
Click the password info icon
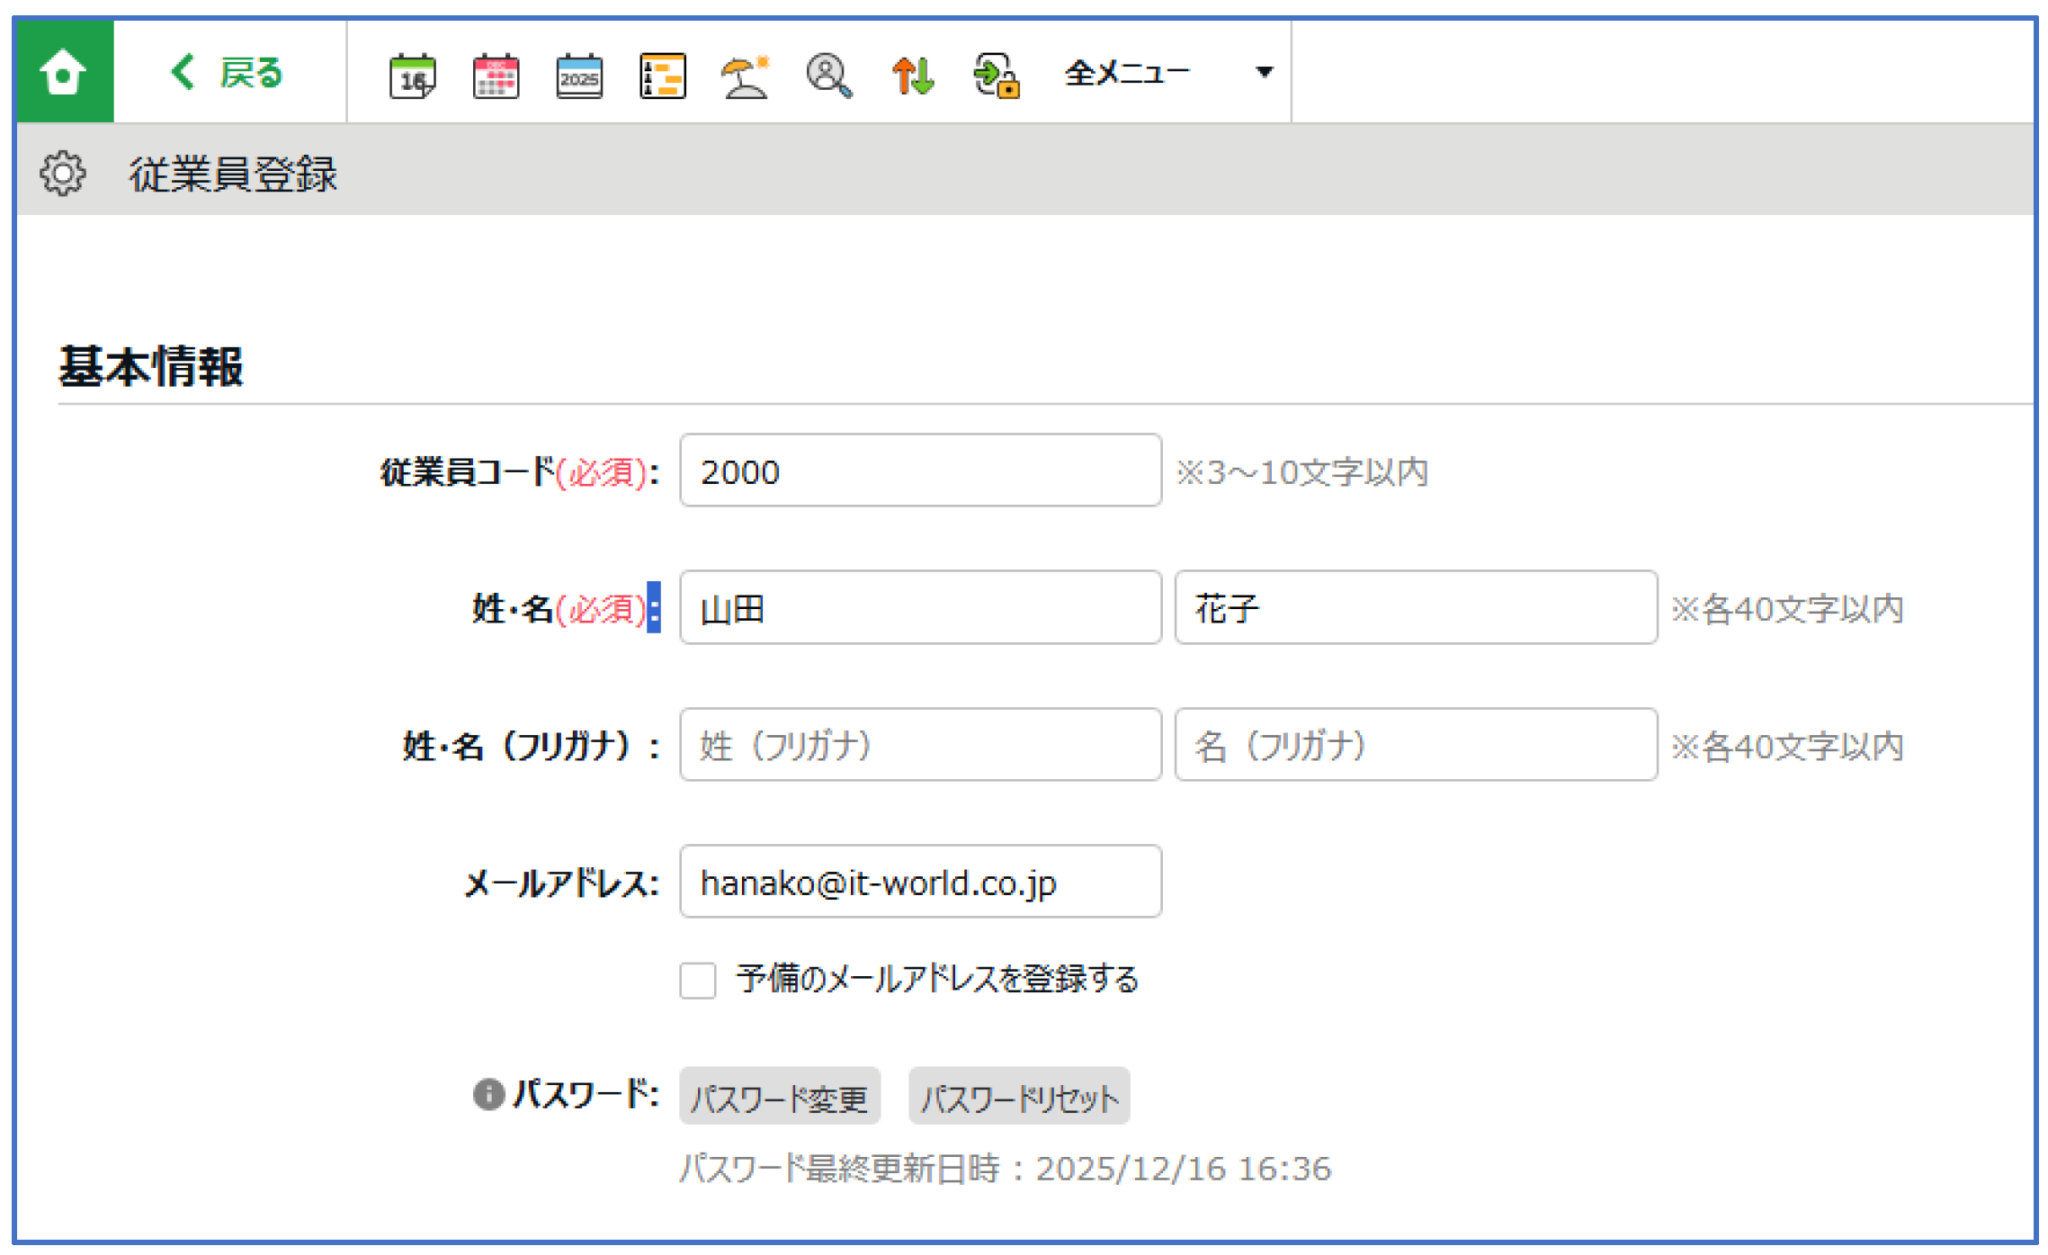pos(488,1094)
